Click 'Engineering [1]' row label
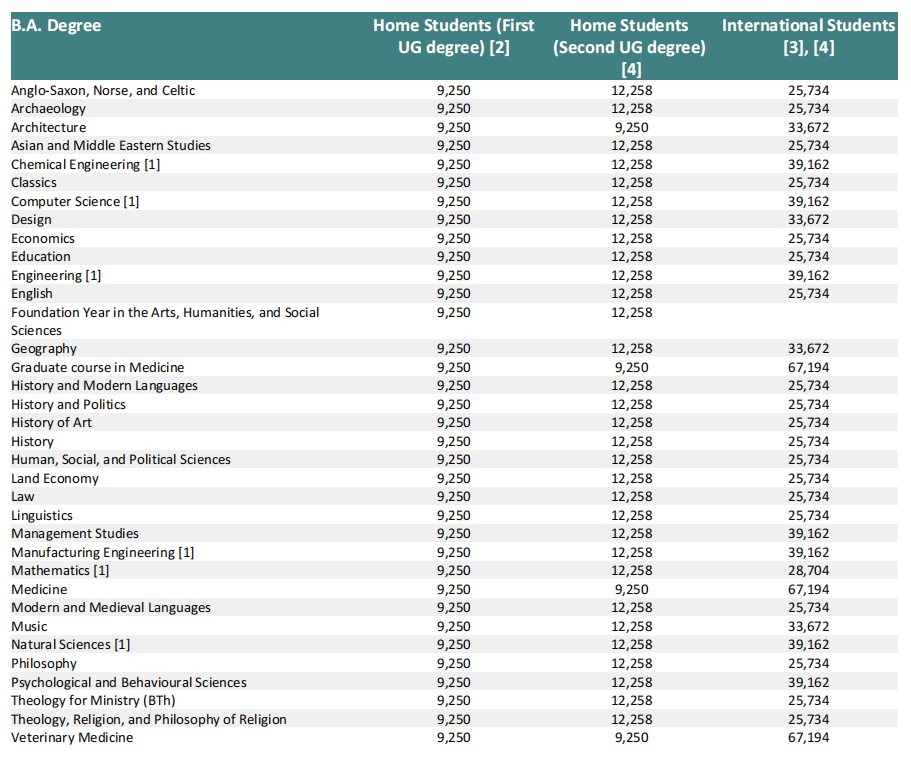 56,275
